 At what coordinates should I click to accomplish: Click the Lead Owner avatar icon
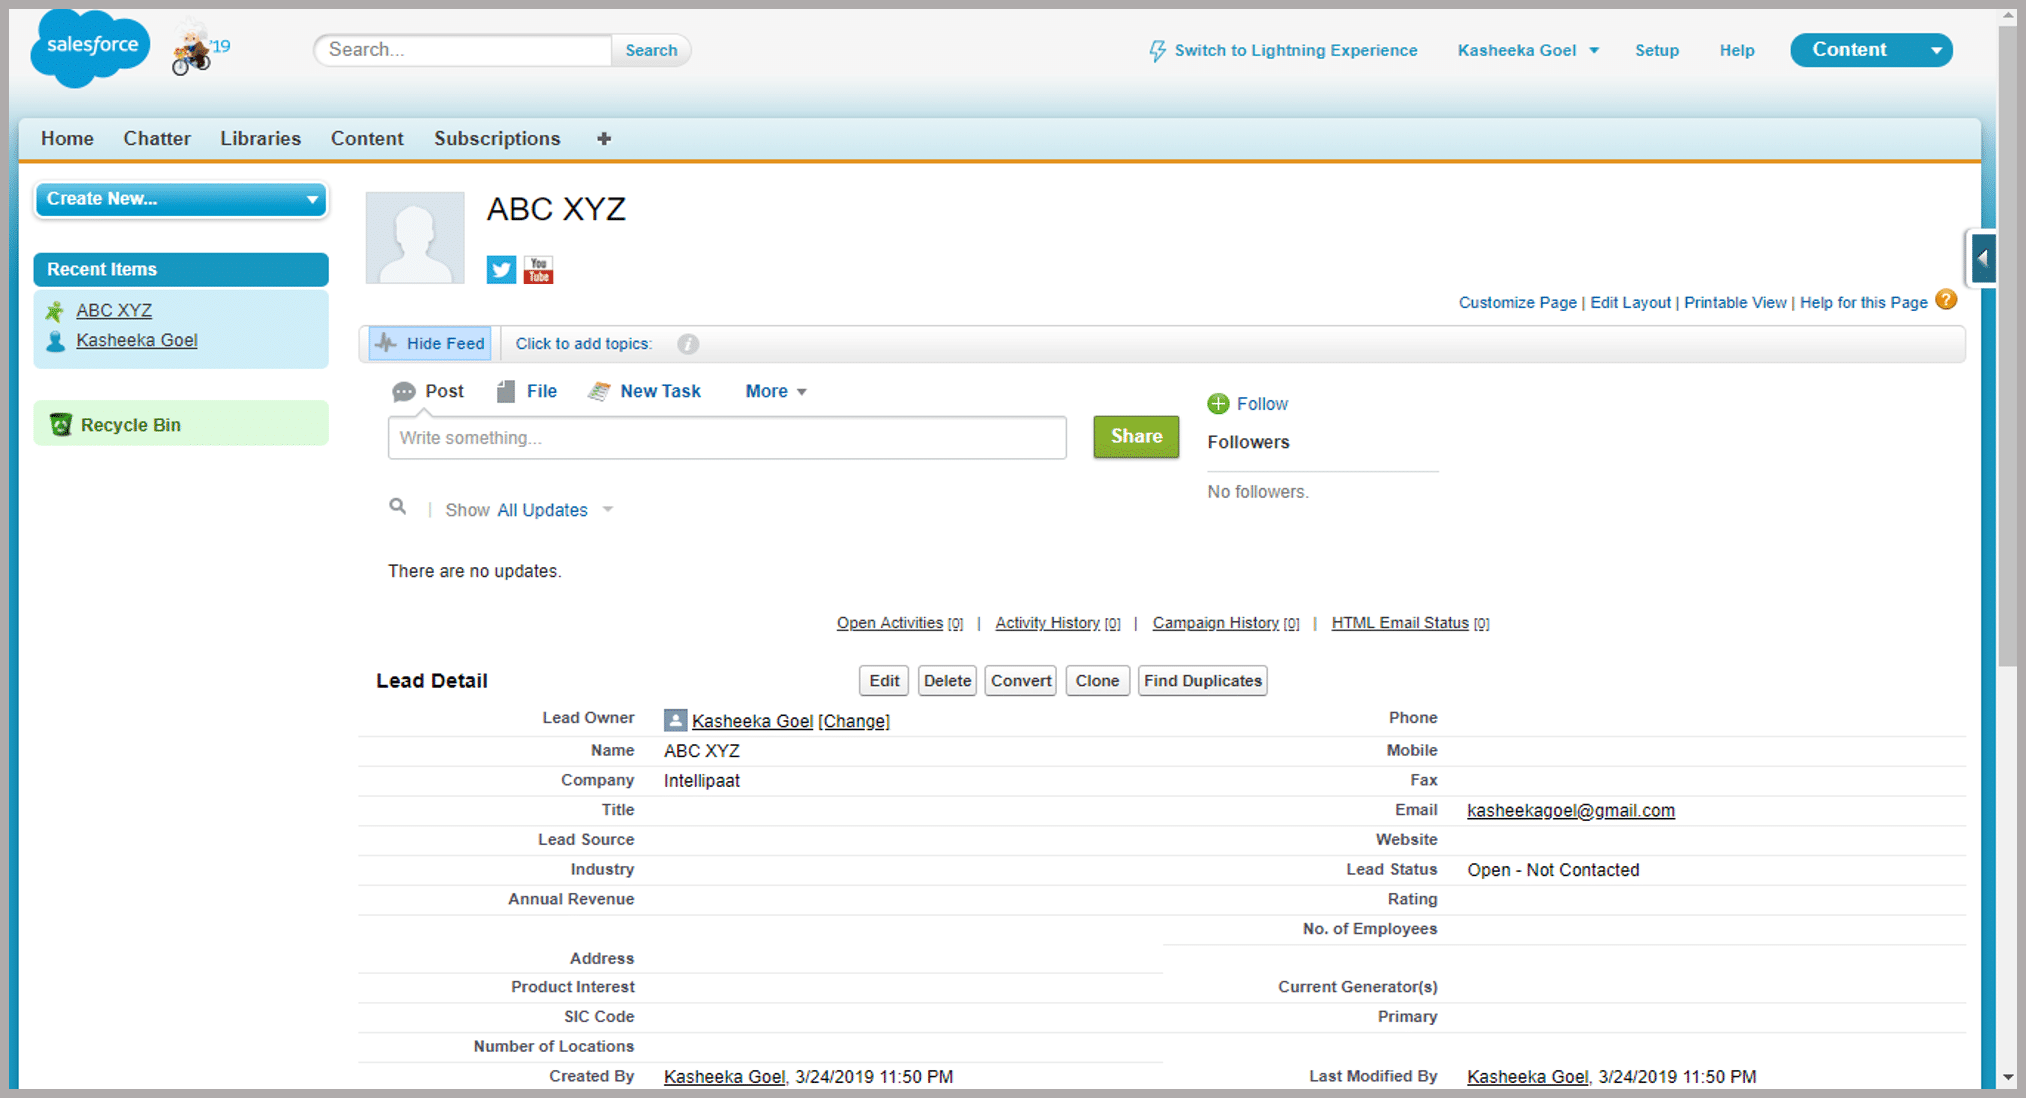(x=676, y=720)
